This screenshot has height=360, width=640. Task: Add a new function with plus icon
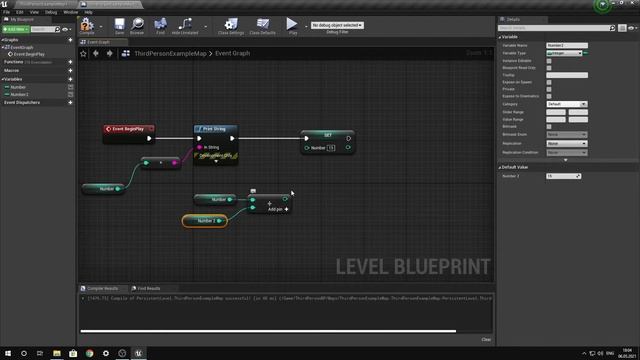pos(70,62)
